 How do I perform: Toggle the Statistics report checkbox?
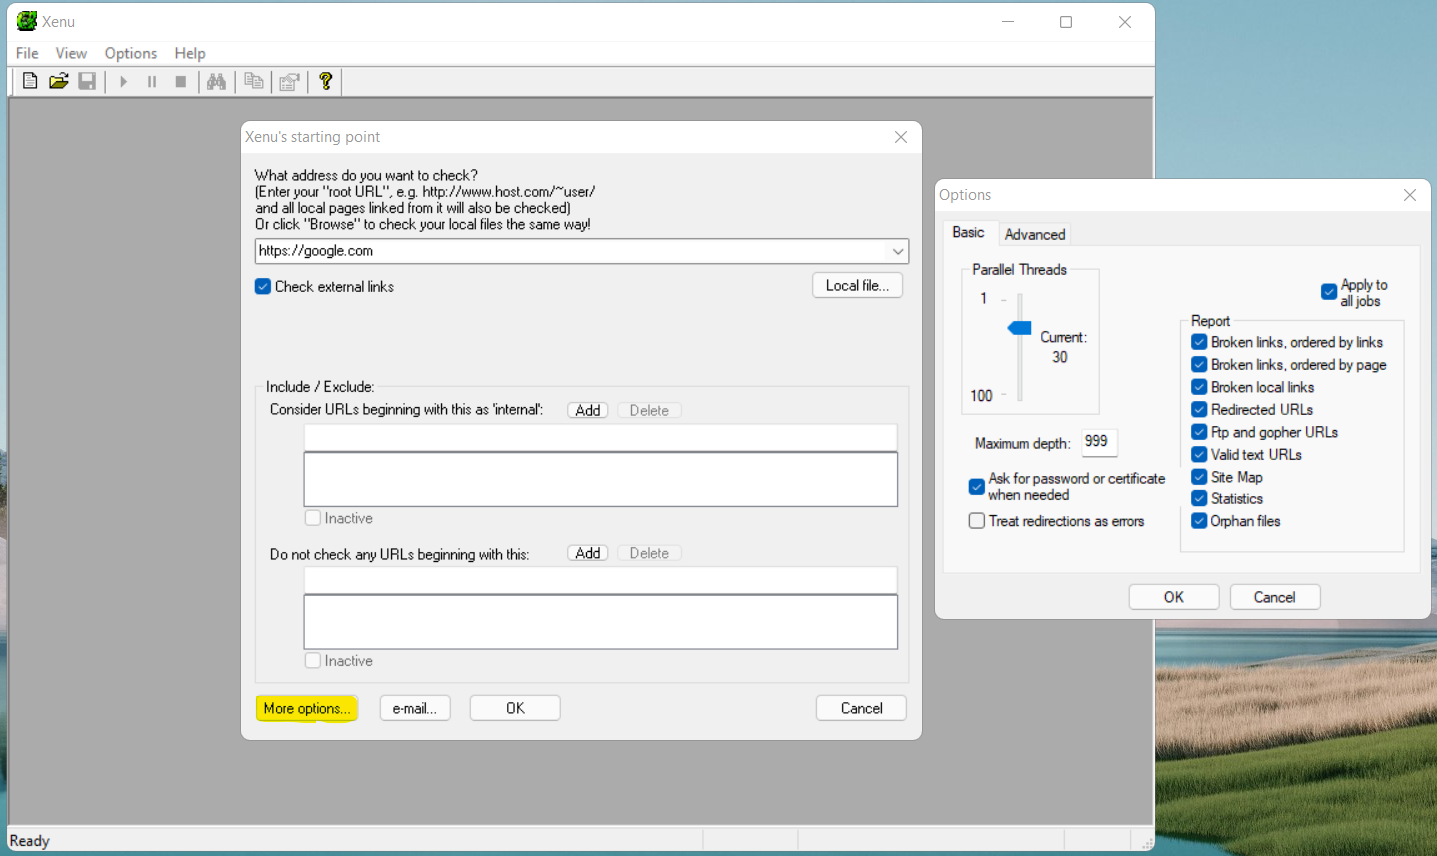pos(1199,498)
